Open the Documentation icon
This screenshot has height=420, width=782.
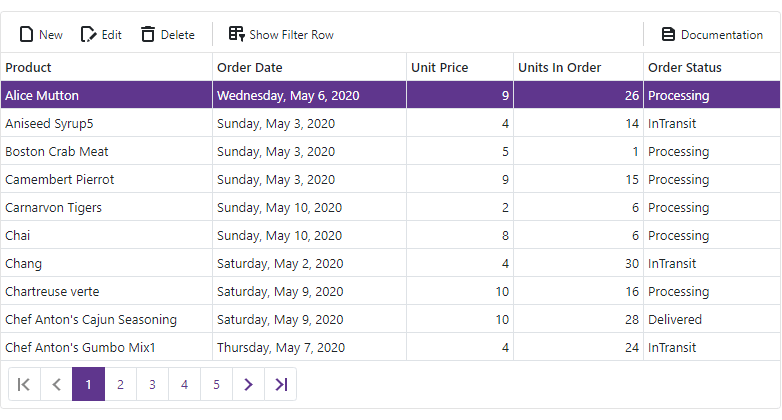click(668, 34)
